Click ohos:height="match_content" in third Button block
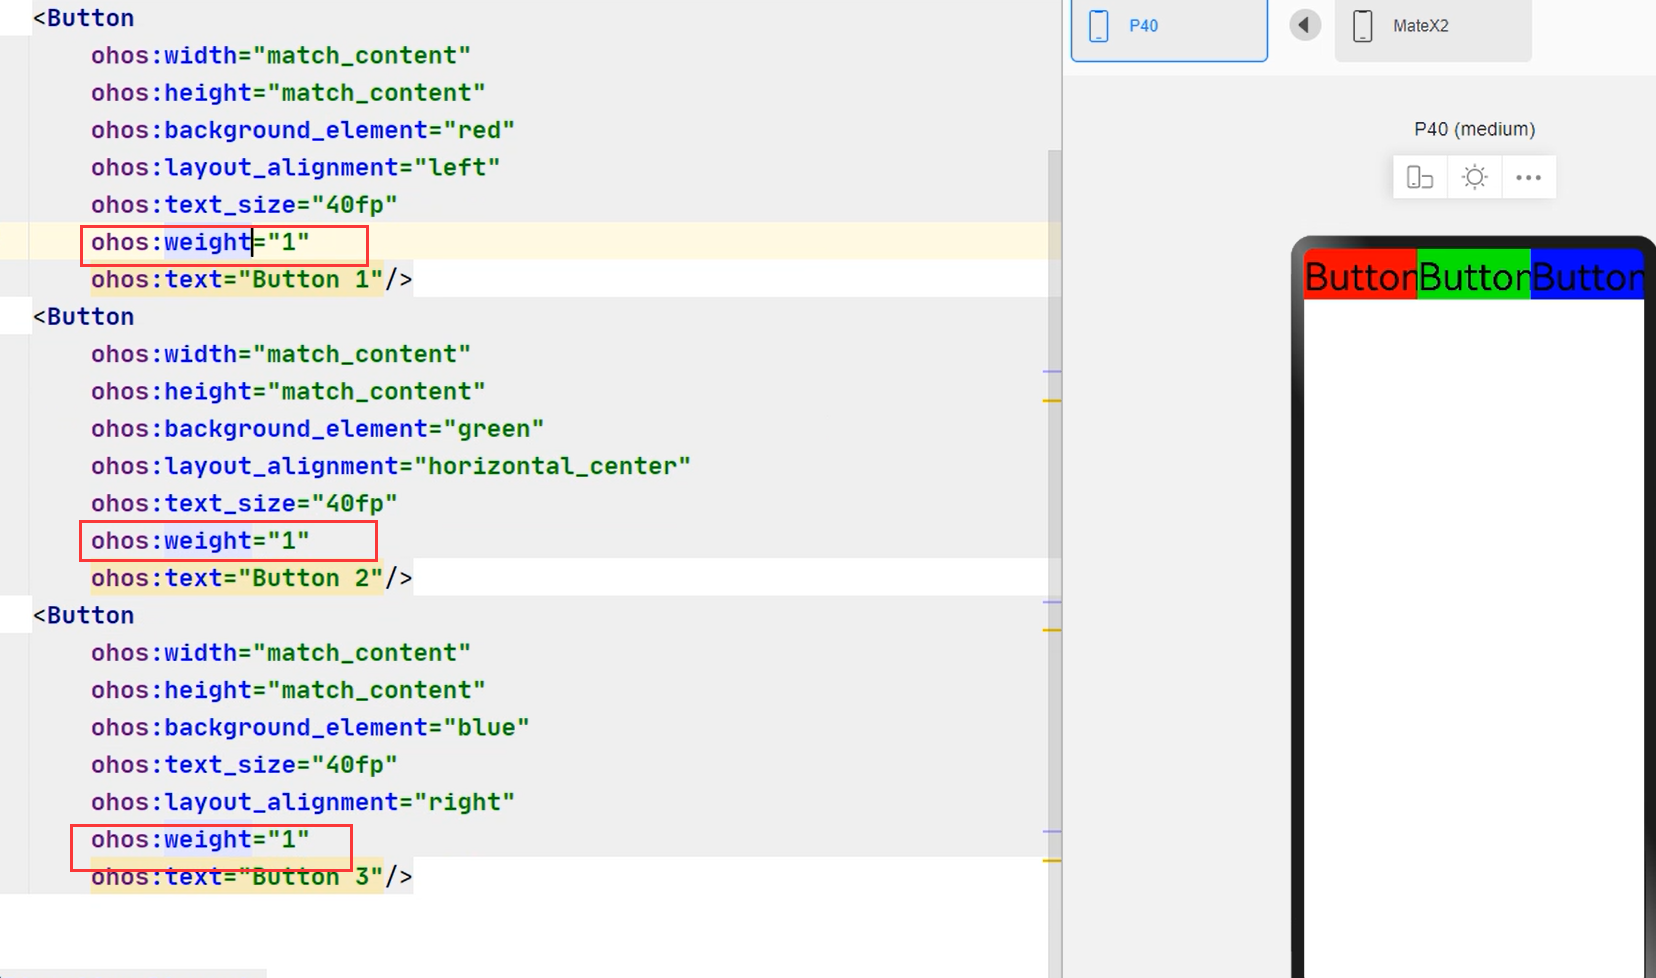The image size is (1656, 978). pos(288,690)
